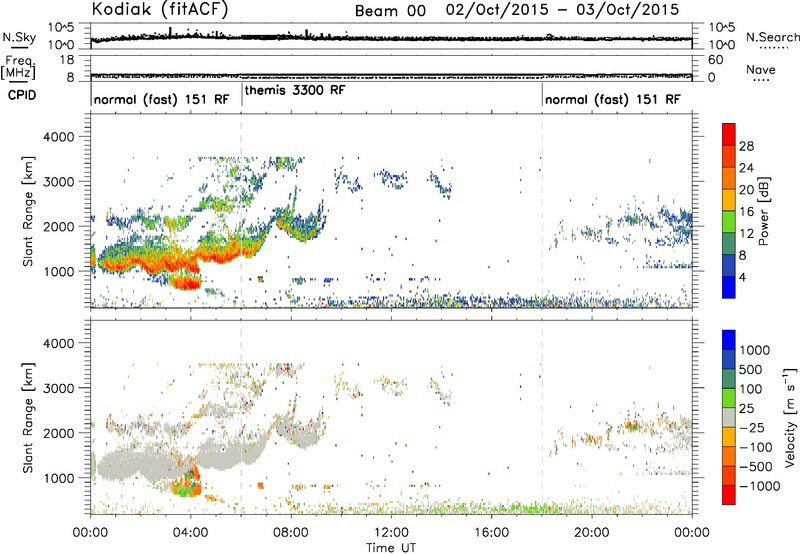
Task: Click the "Velocity [m s-1]" colorbar title
Action: click(790, 418)
